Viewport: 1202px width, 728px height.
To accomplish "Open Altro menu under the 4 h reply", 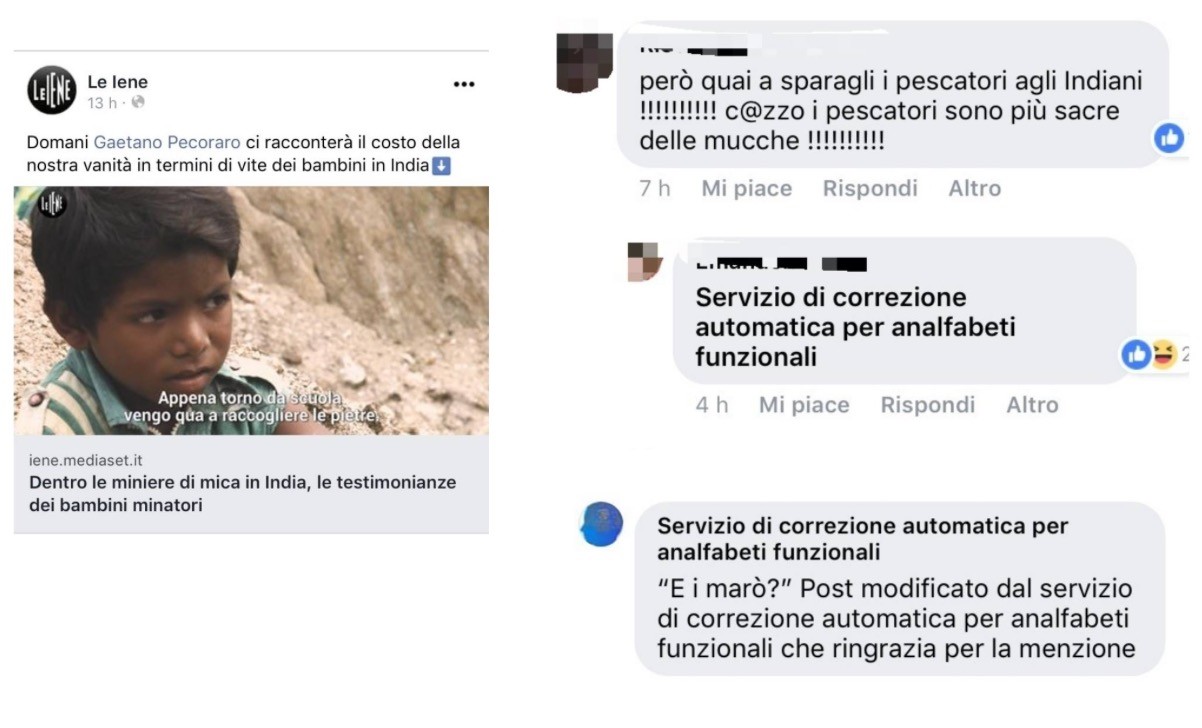I will pyautogui.click(x=1032, y=405).
